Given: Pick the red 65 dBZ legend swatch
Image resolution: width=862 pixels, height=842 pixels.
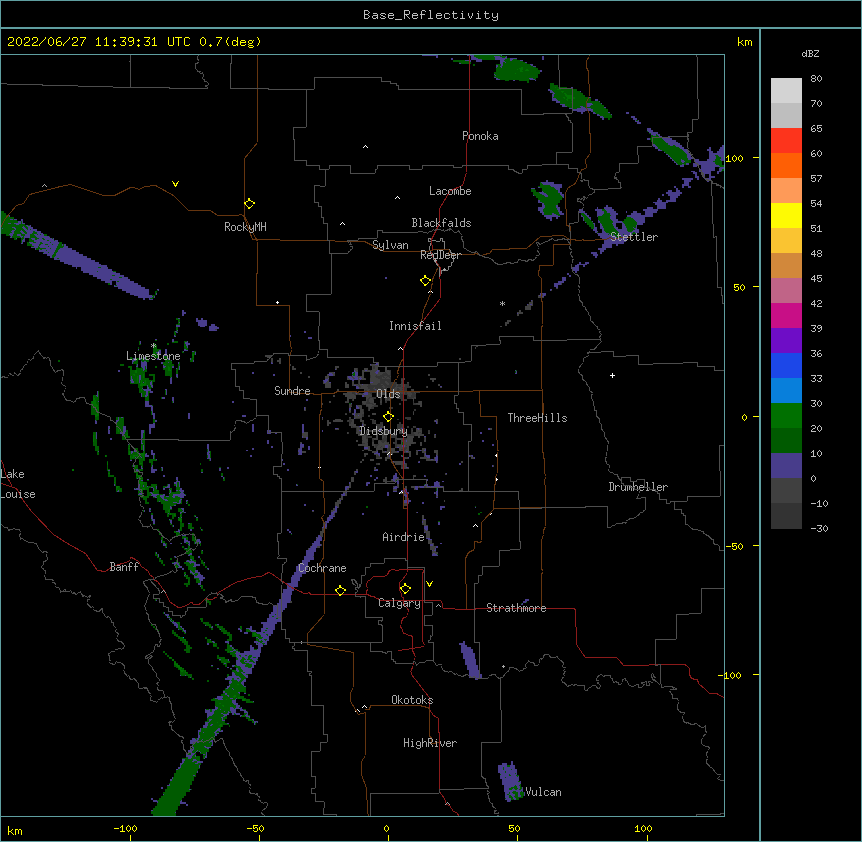Looking at the screenshot, I should [786, 140].
